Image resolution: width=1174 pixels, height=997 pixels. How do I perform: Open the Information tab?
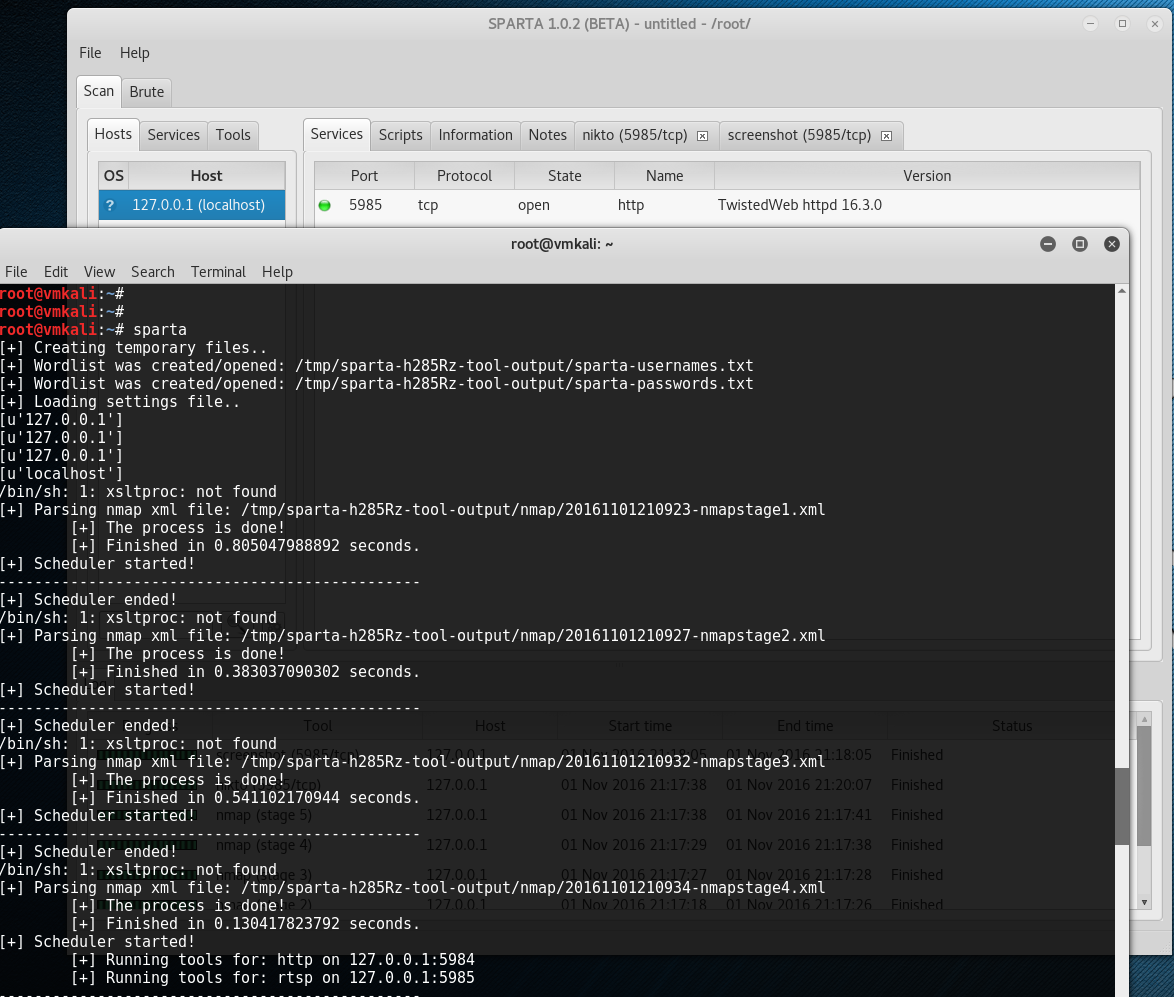475,135
